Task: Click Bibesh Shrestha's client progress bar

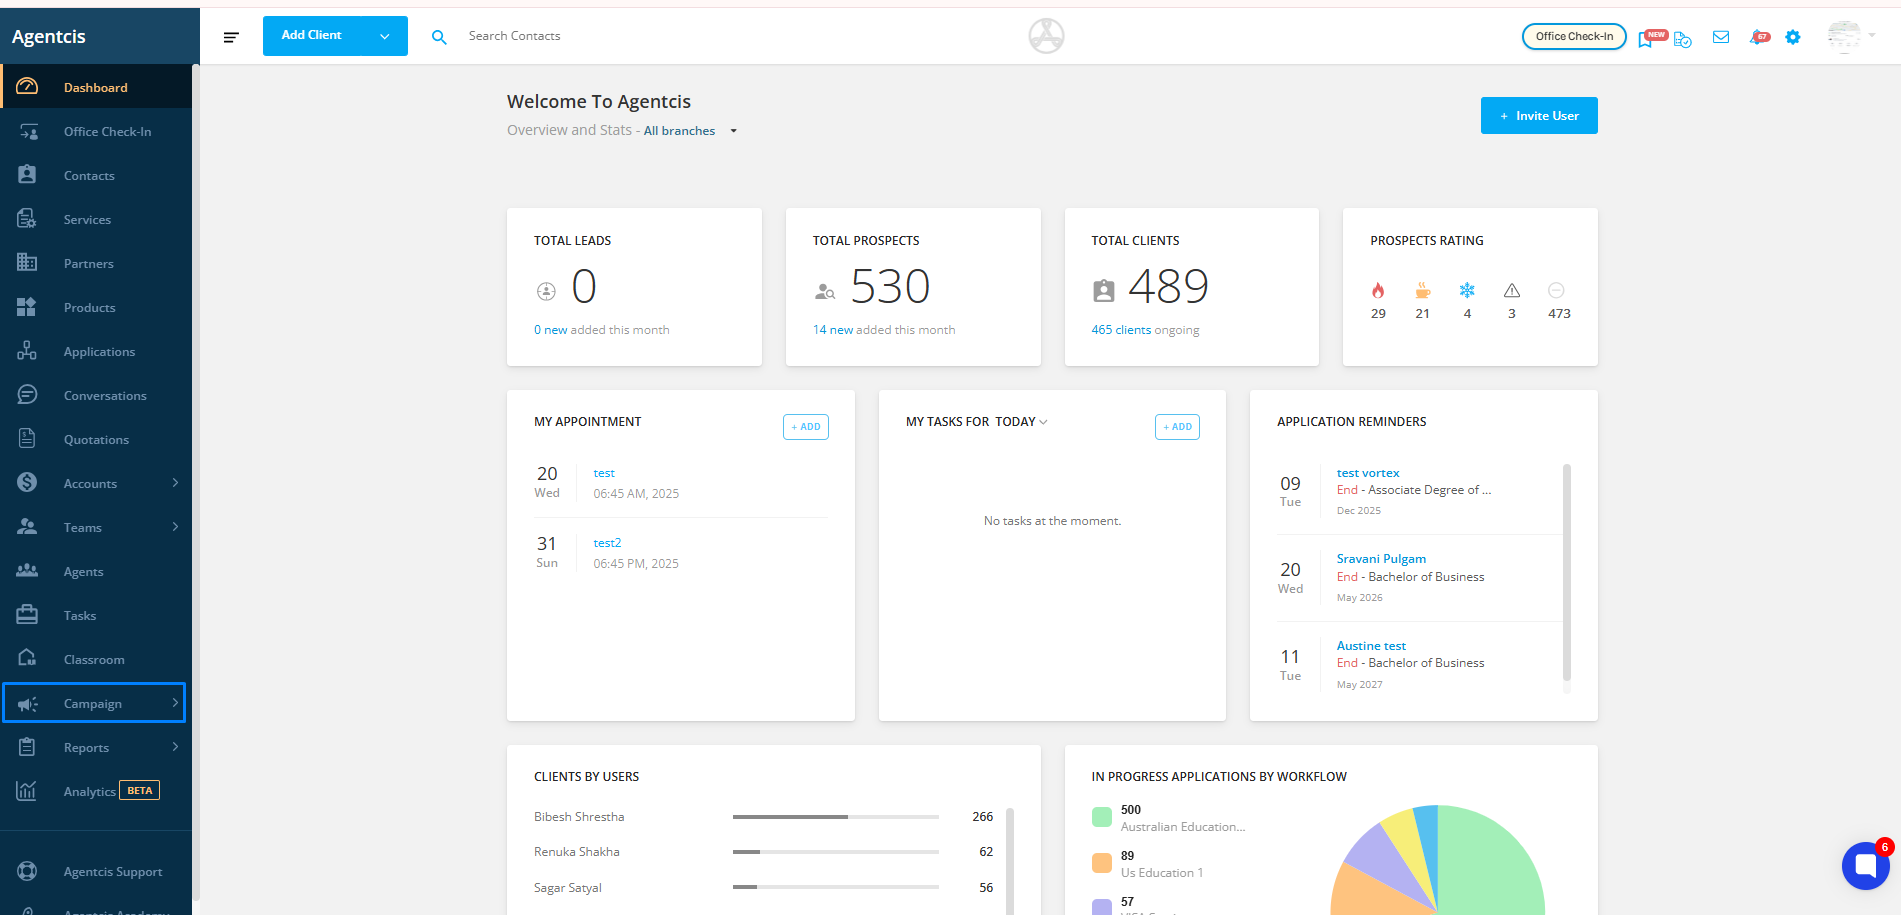Action: click(x=836, y=817)
